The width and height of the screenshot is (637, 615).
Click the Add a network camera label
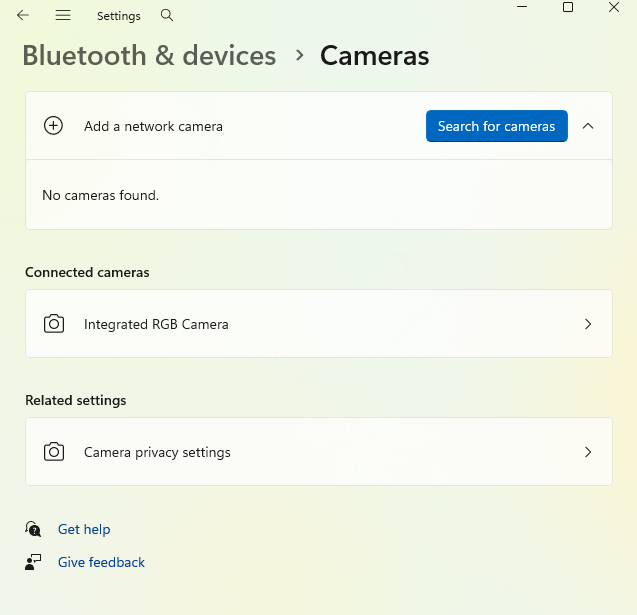154,126
